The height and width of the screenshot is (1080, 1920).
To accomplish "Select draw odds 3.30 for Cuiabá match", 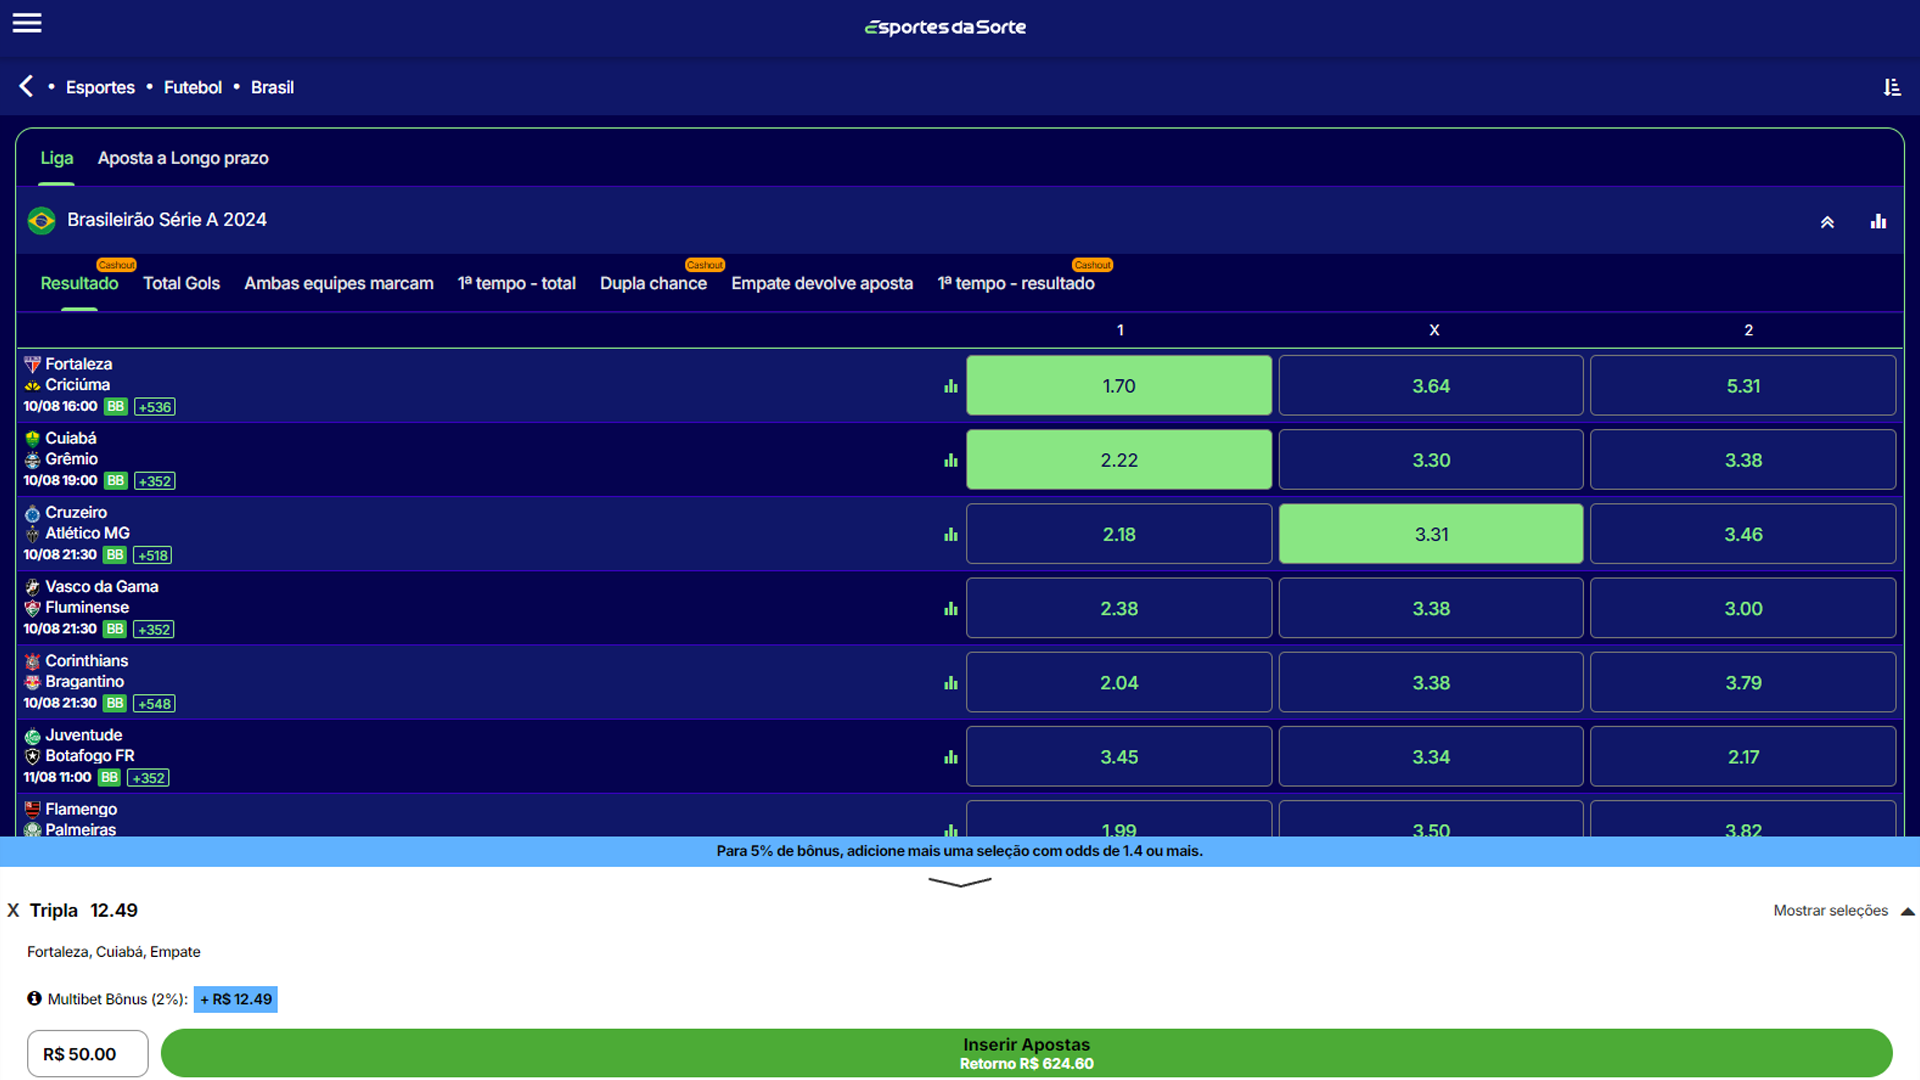I will pyautogui.click(x=1431, y=459).
